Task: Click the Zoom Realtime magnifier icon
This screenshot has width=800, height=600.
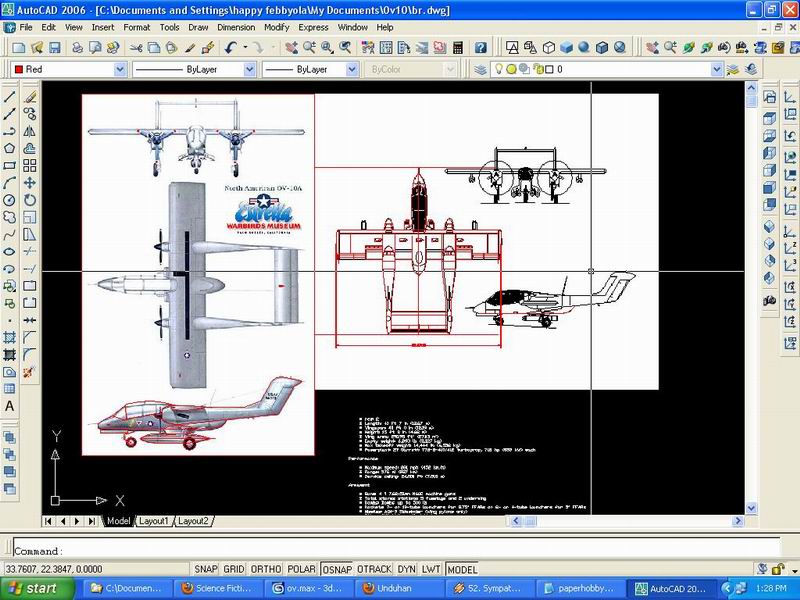Action: tap(310, 48)
